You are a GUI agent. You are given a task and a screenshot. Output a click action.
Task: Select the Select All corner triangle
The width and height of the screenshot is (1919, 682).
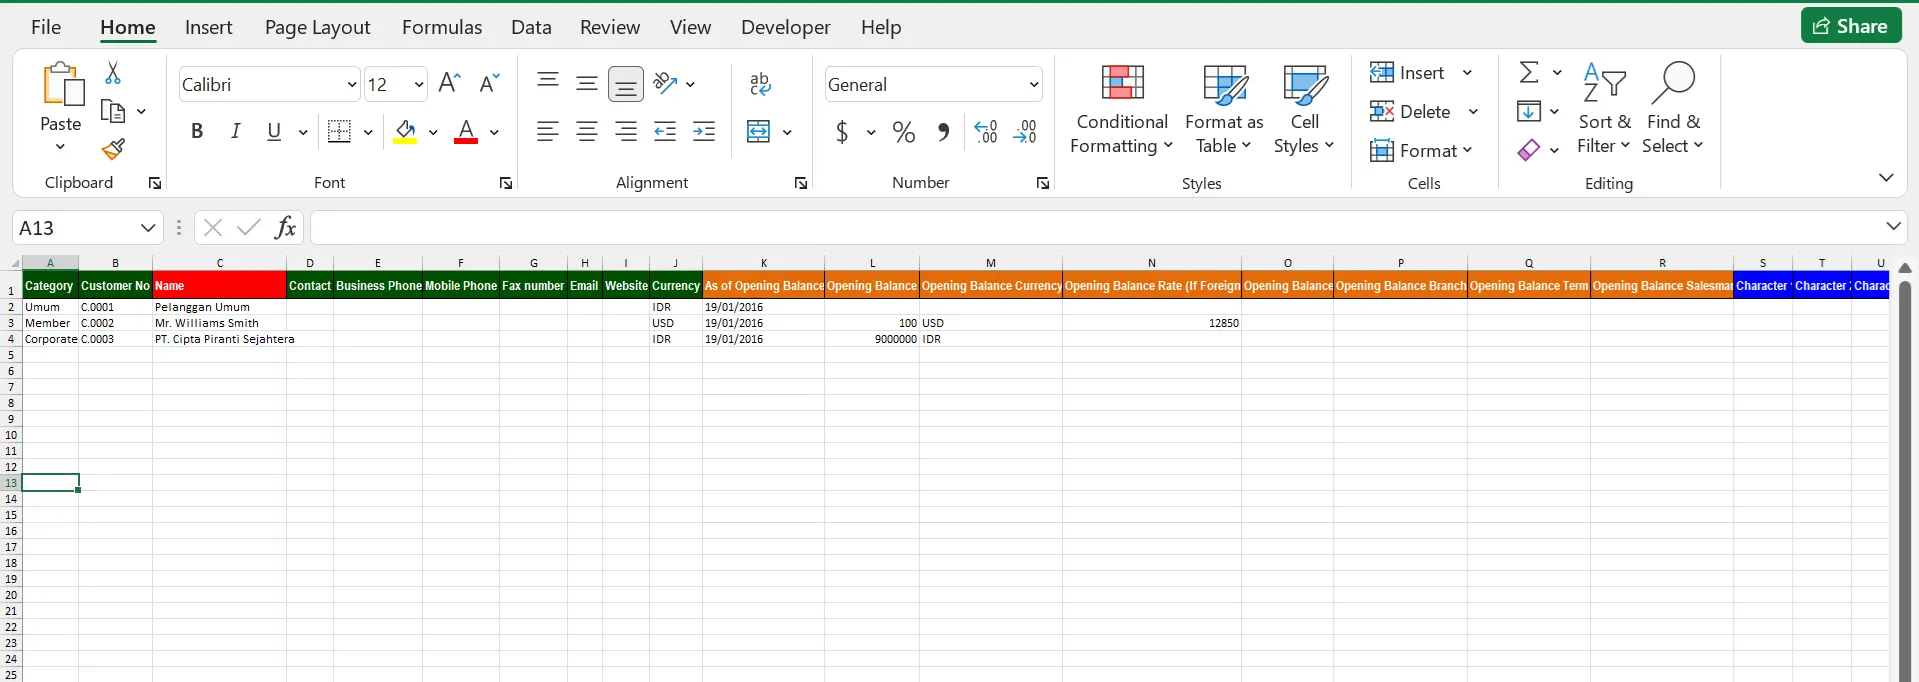[x=14, y=263]
